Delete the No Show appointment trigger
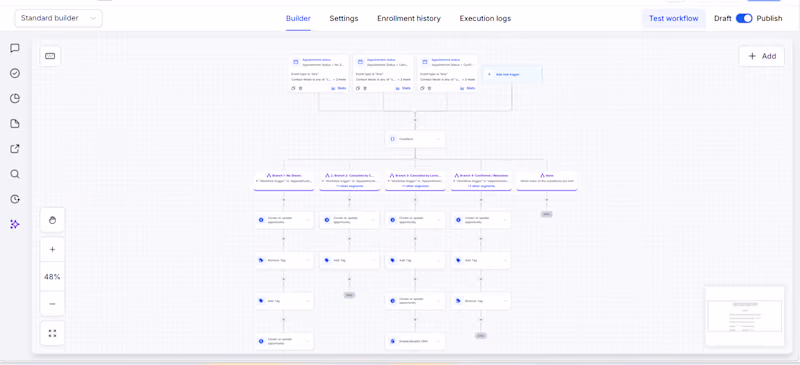This screenshot has height=365, width=800. 300,88
